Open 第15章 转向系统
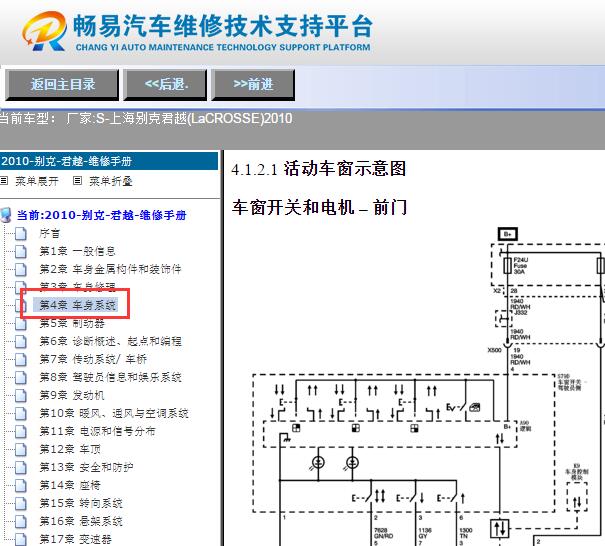This screenshot has width=605, height=546. tap(81, 503)
